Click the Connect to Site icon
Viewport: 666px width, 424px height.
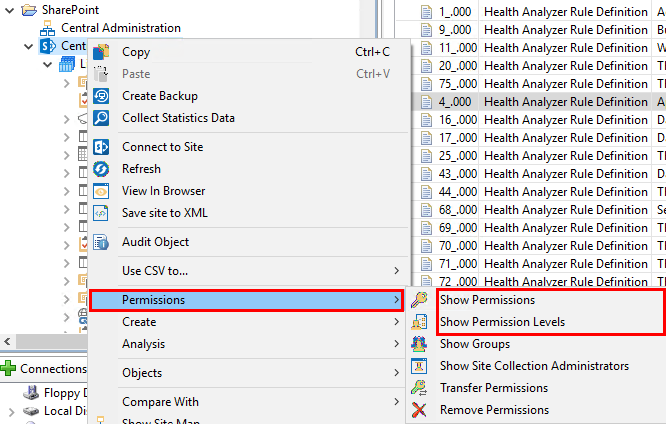101,147
